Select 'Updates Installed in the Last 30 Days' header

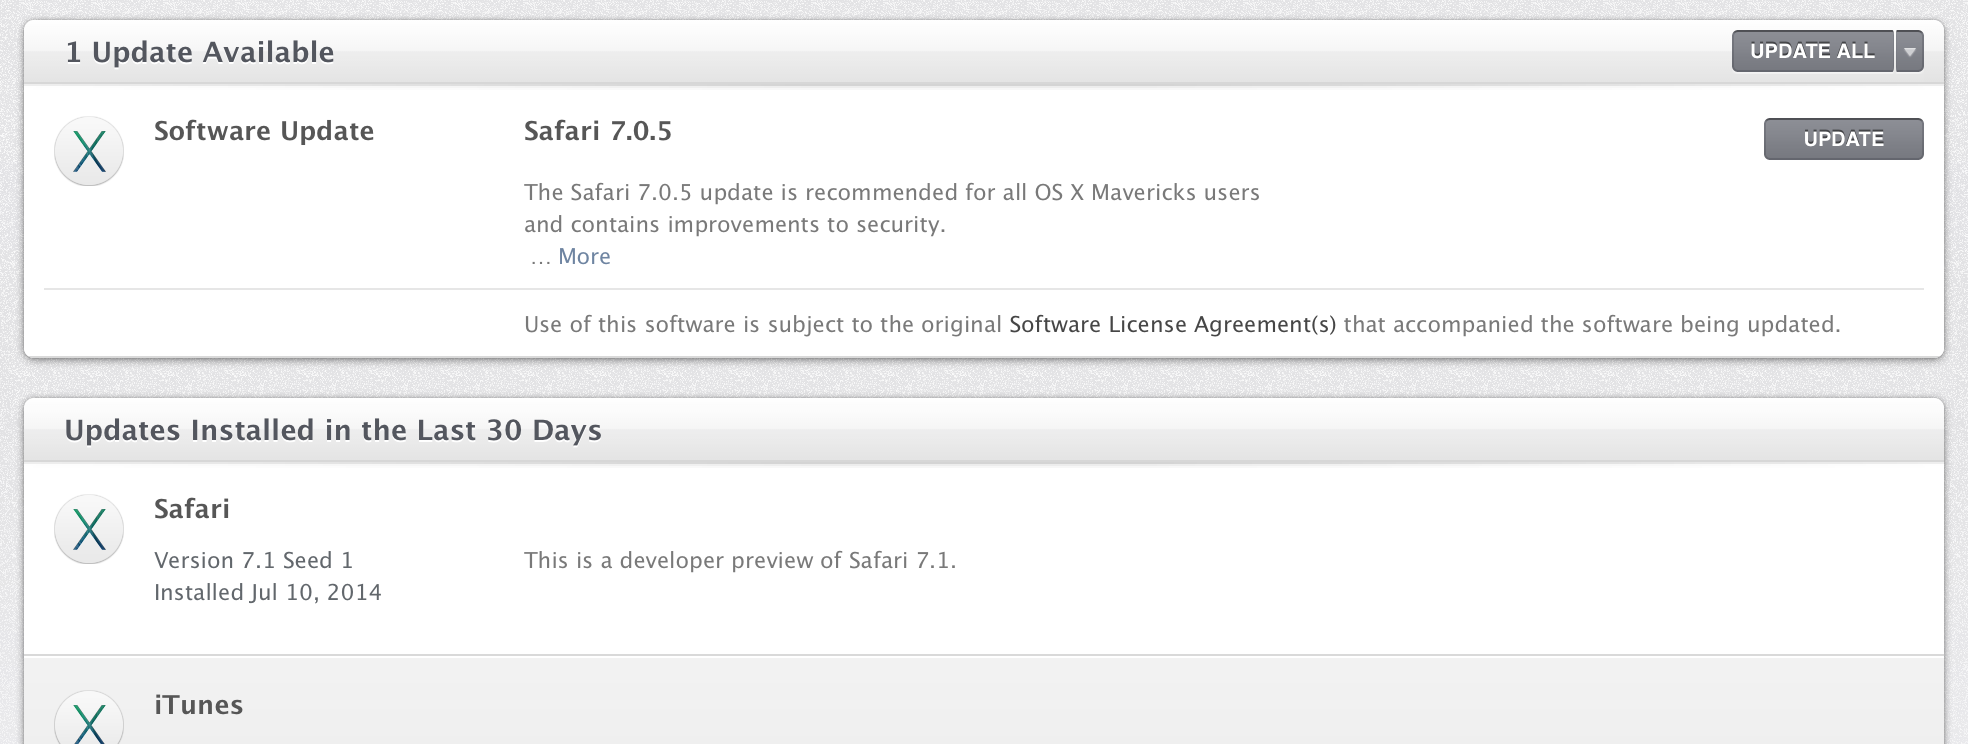pos(333,430)
